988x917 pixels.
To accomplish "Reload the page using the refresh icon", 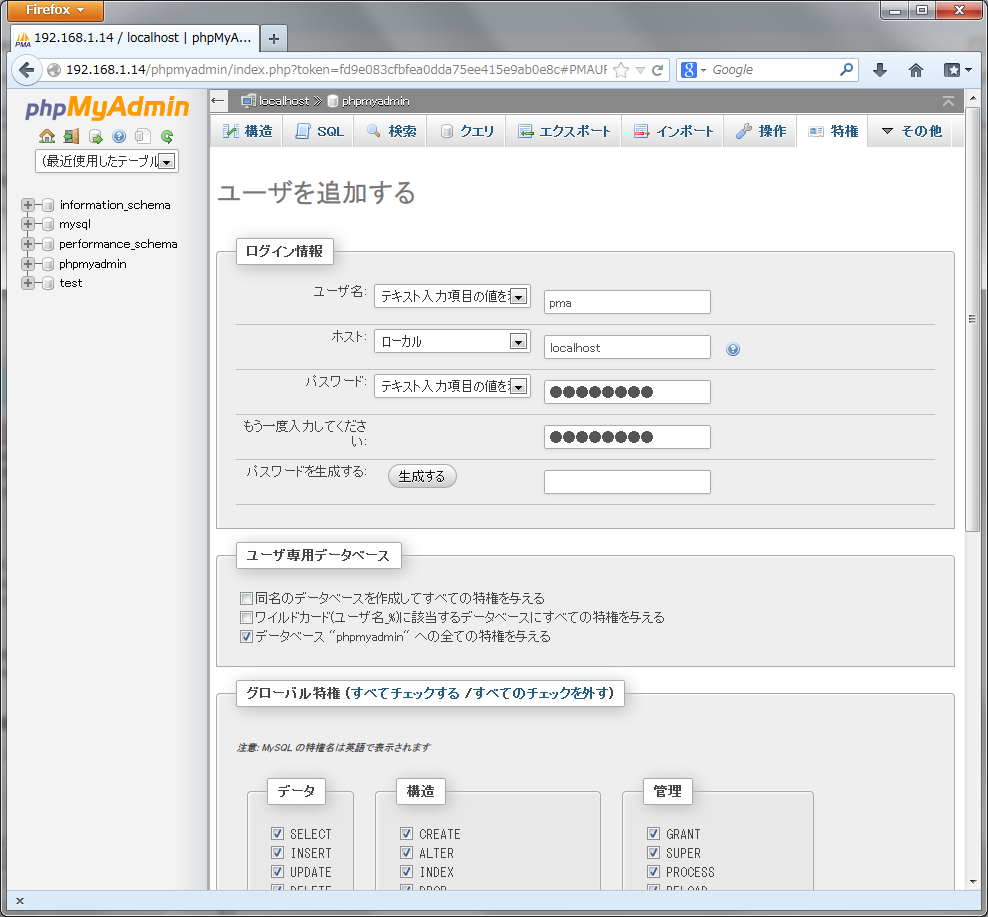I will click(657, 70).
